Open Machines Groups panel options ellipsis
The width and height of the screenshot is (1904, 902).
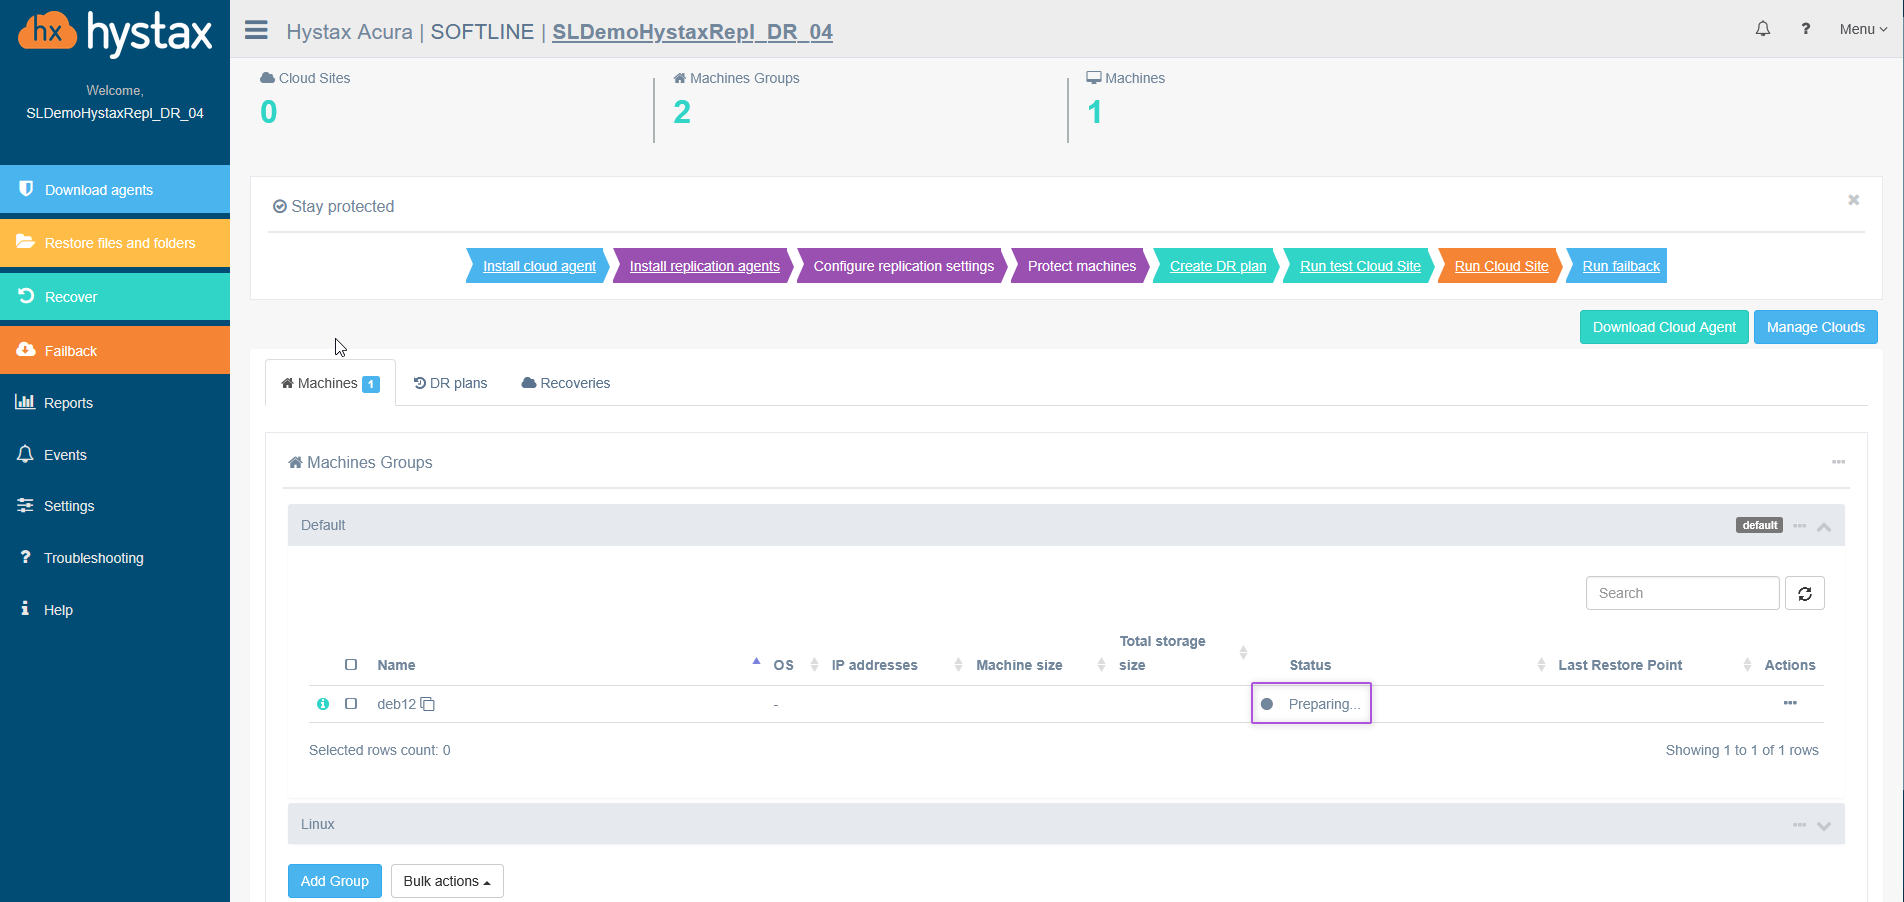(1838, 462)
